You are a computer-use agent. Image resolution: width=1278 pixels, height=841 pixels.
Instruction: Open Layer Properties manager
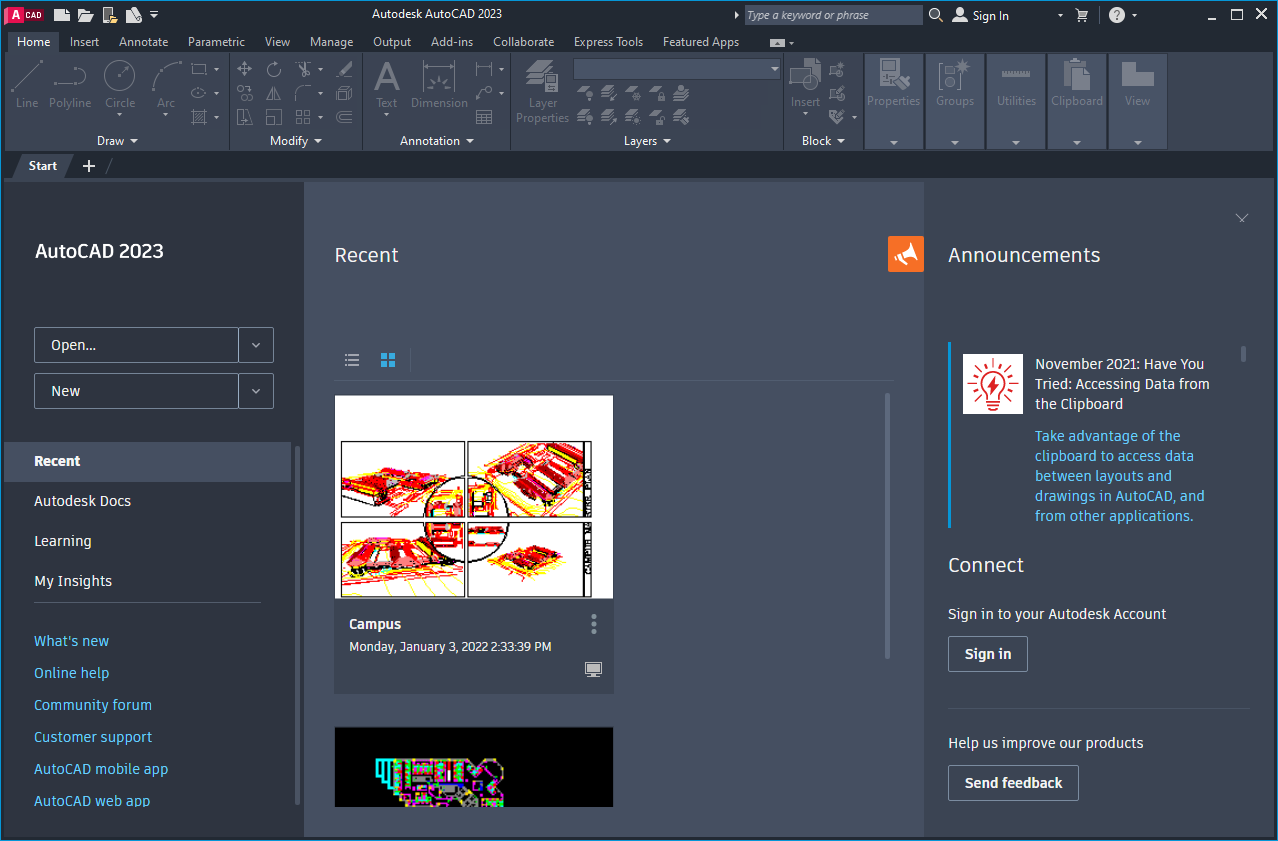click(x=542, y=91)
